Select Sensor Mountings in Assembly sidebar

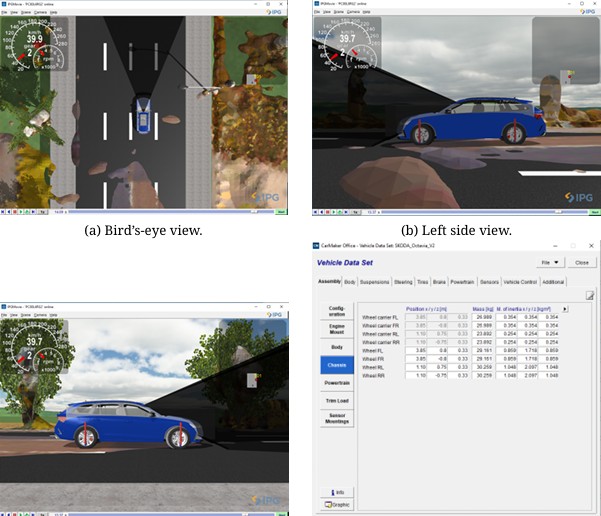tap(337, 418)
